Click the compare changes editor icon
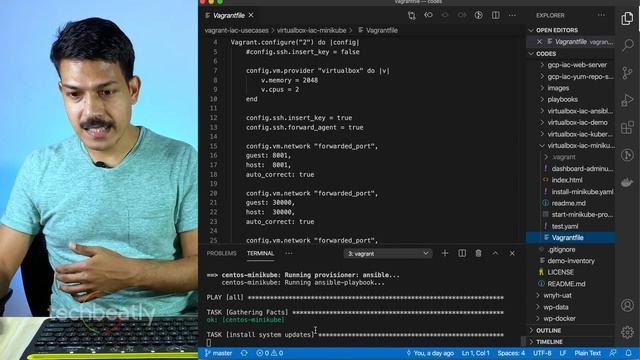Viewport: 640px width, 360px height. pos(411,16)
